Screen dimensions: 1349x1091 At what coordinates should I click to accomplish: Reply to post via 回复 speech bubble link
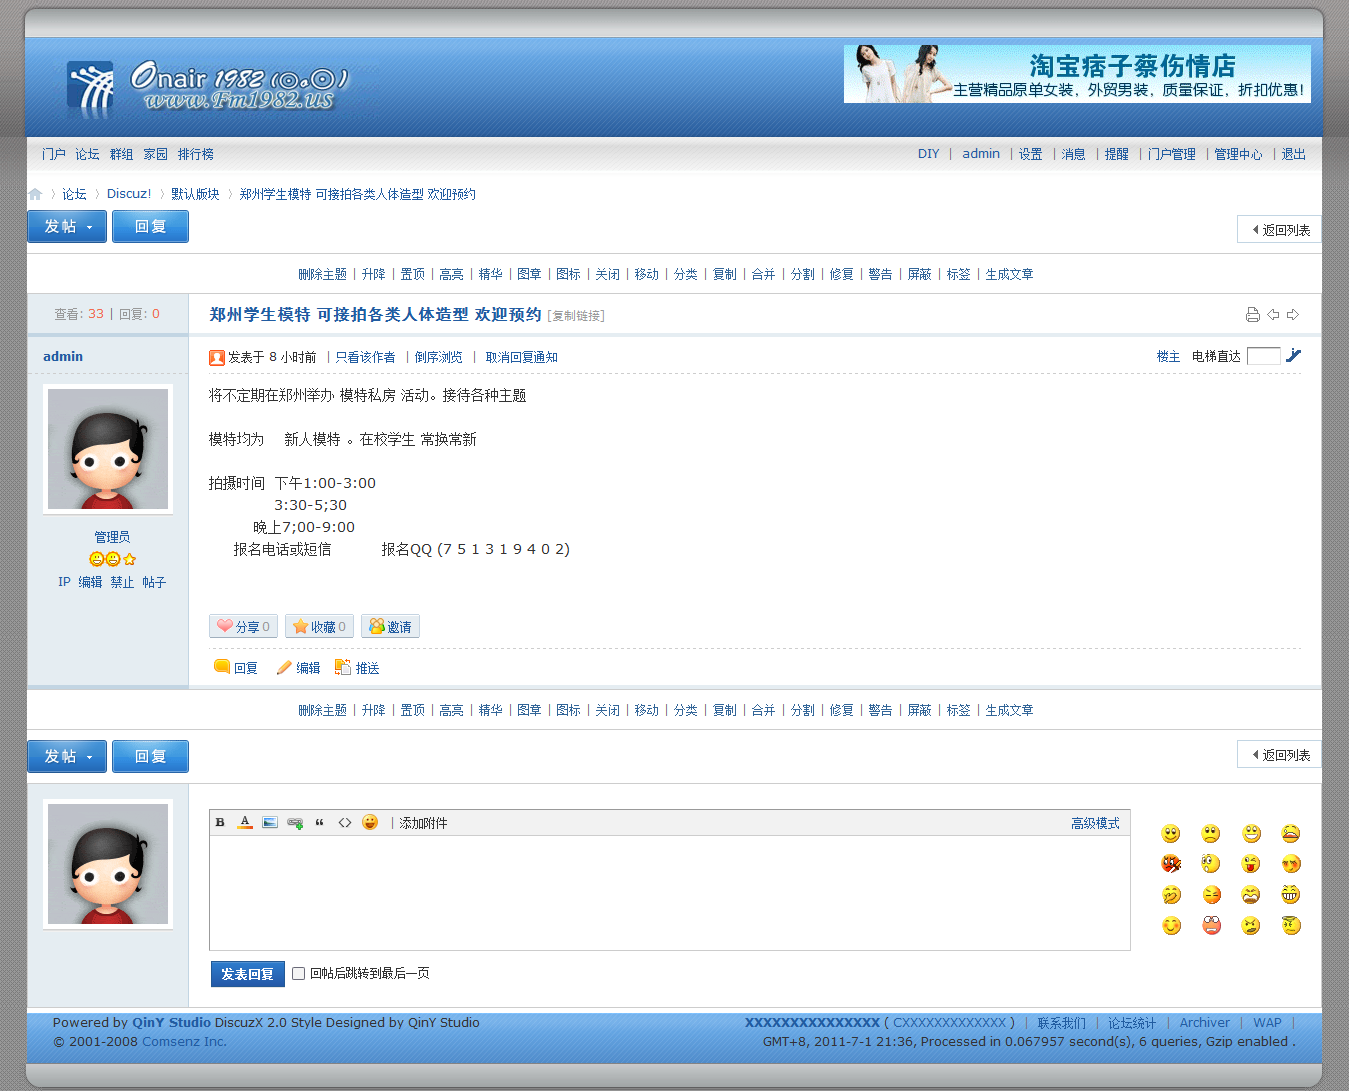point(236,668)
